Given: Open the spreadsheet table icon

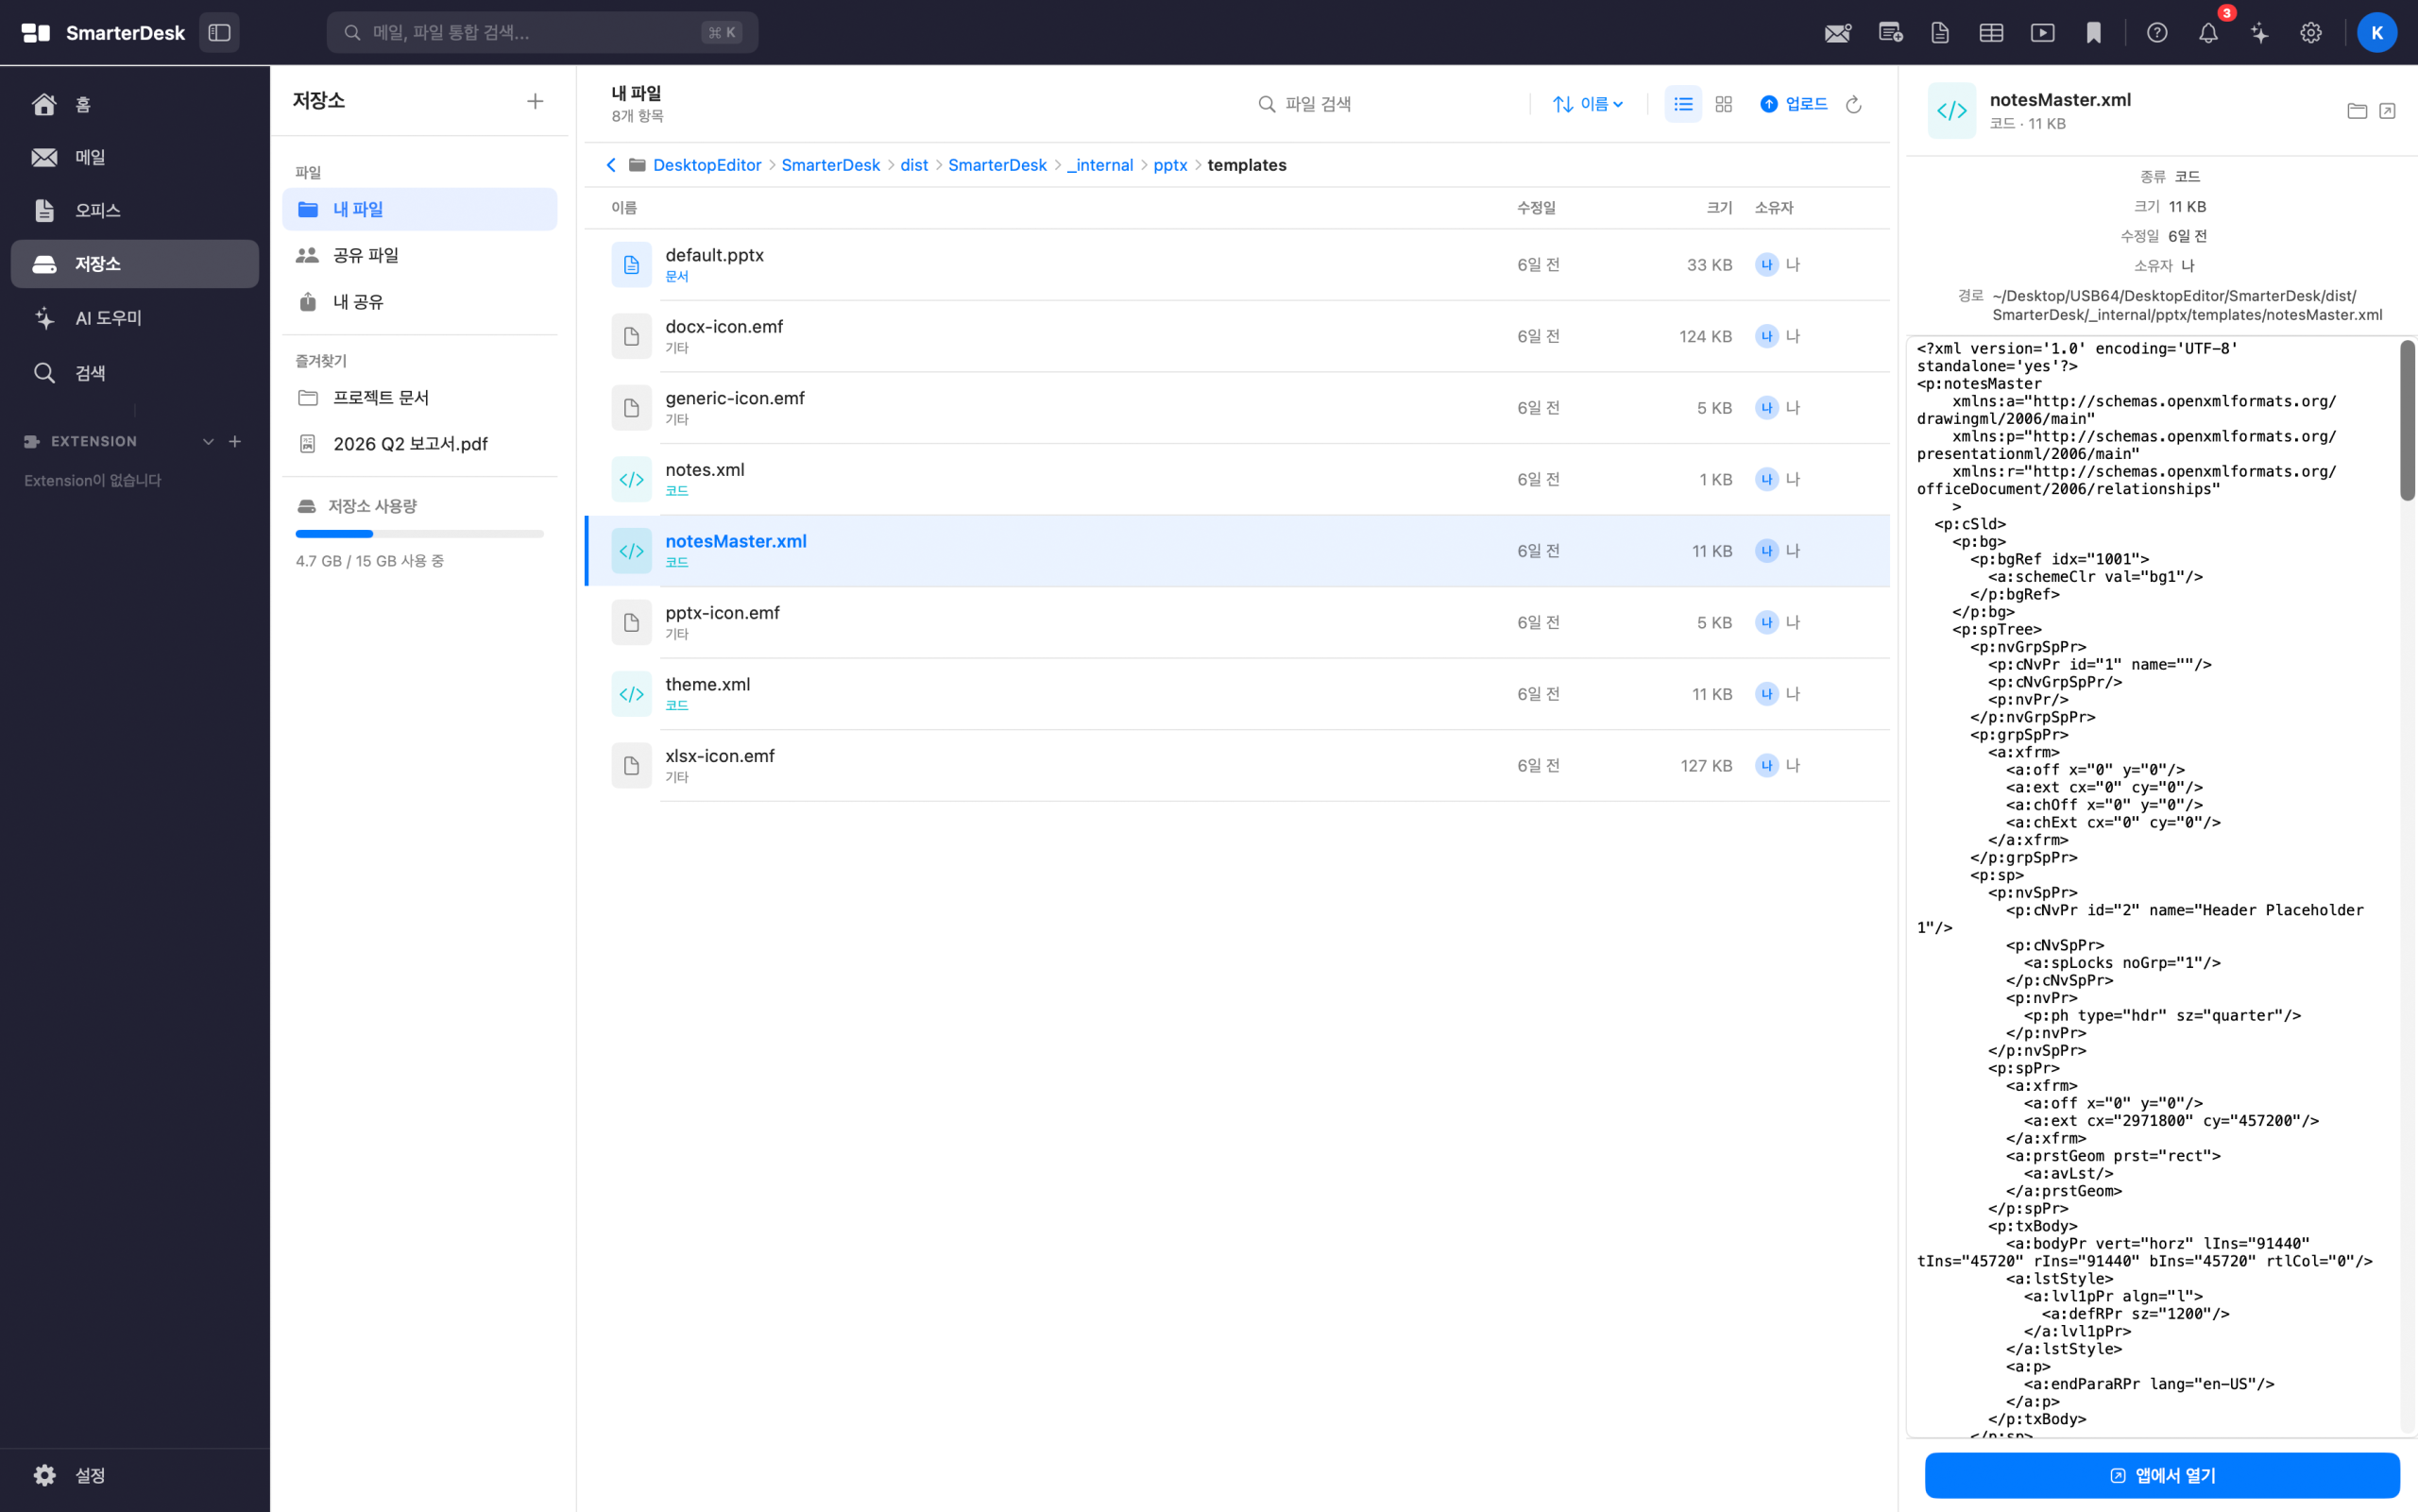Looking at the screenshot, I should [1990, 33].
